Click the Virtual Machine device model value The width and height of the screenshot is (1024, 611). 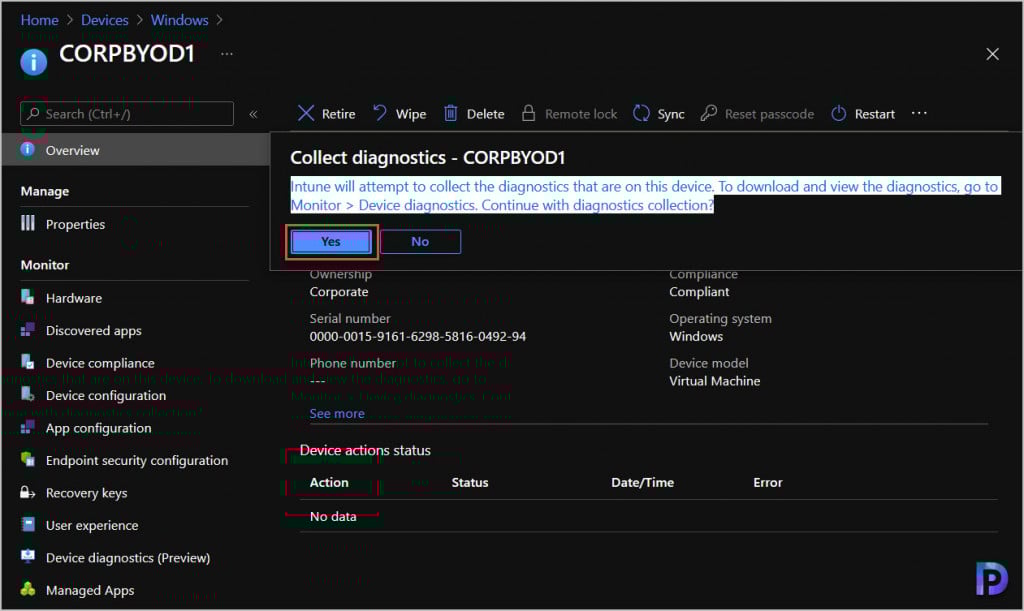[x=714, y=381]
